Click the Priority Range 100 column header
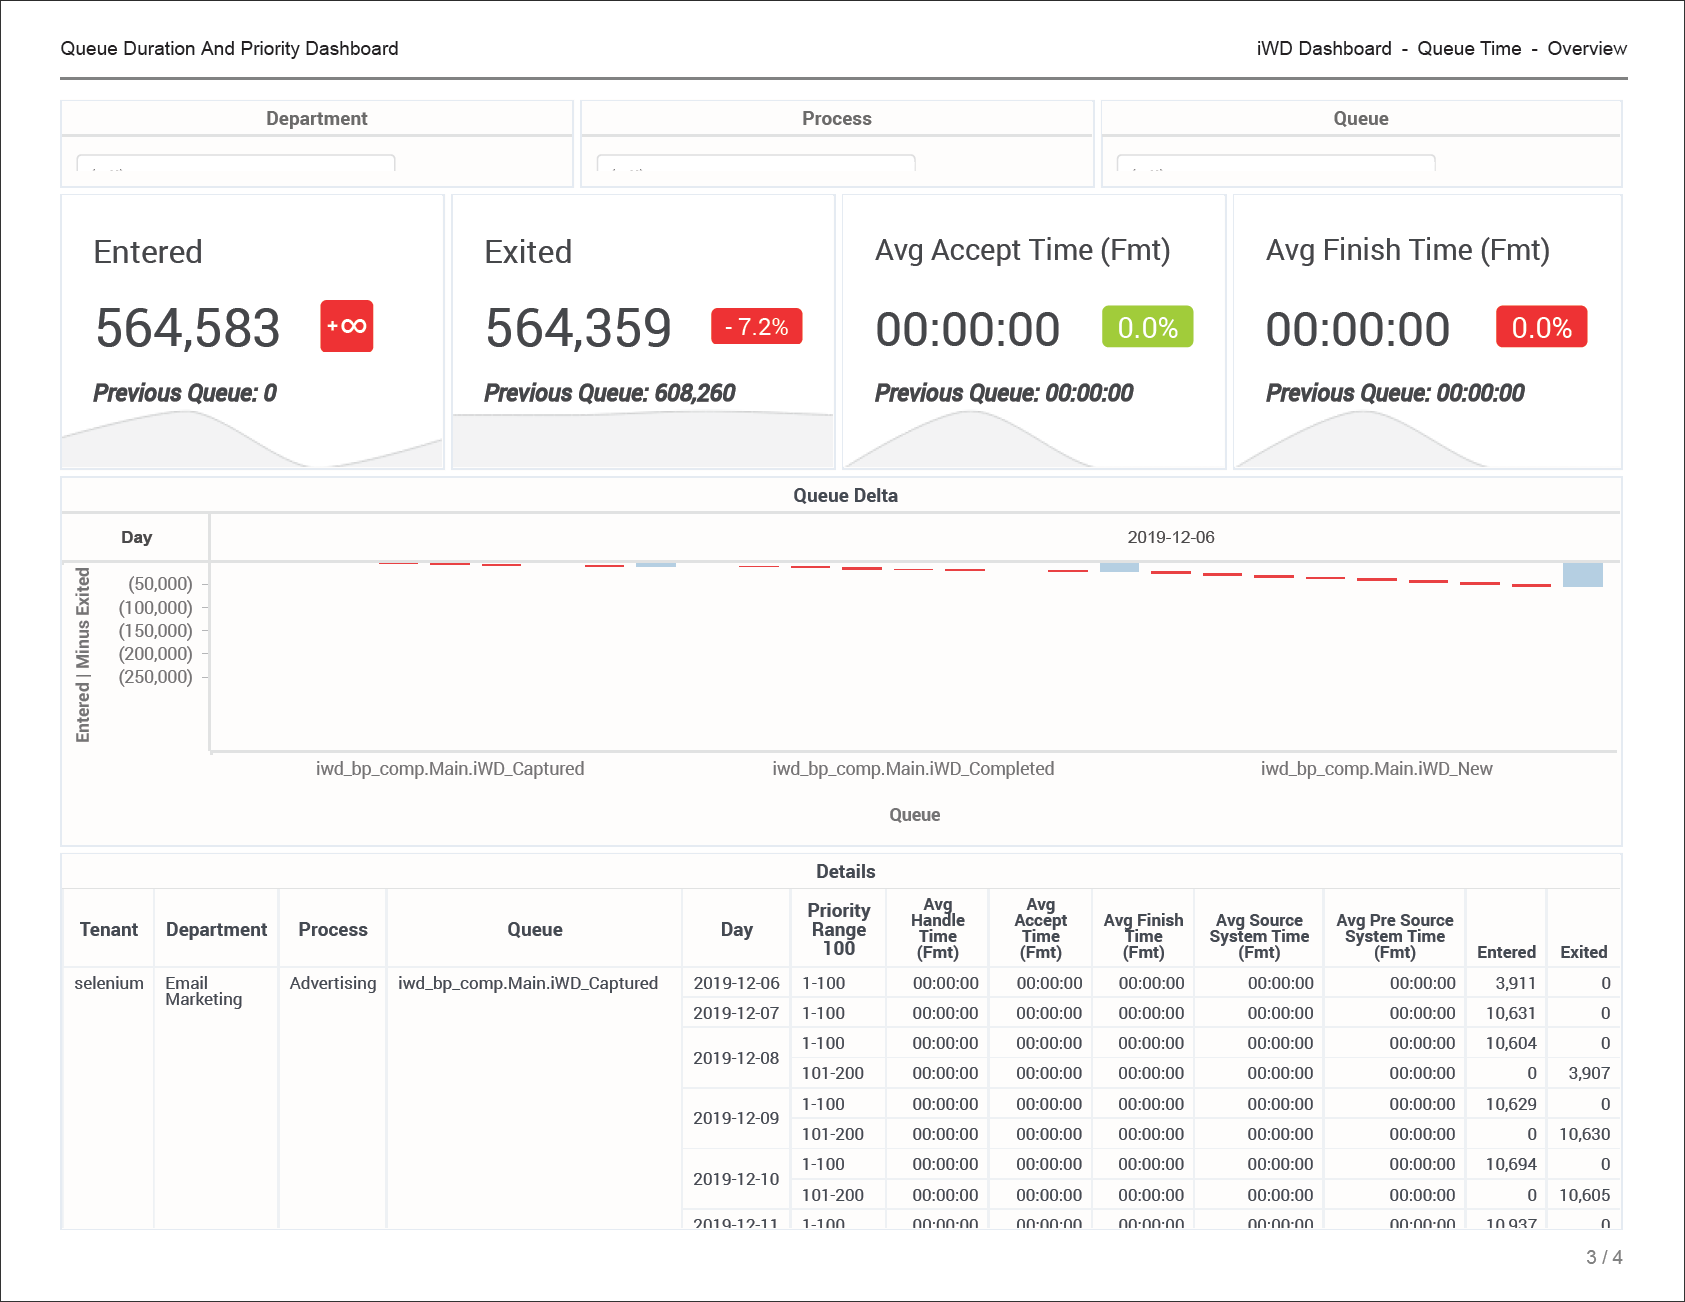Viewport: 1685px width, 1302px height. (x=838, y=929)
